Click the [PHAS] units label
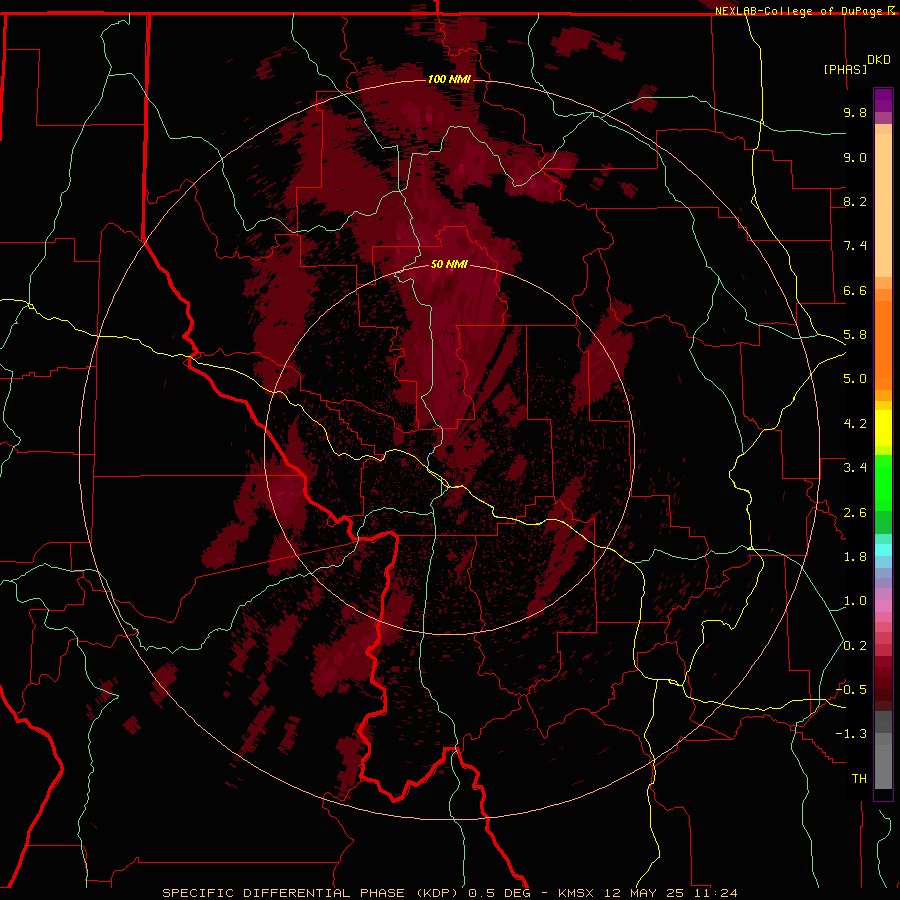 pyautogui.click(x=845, y=69)
